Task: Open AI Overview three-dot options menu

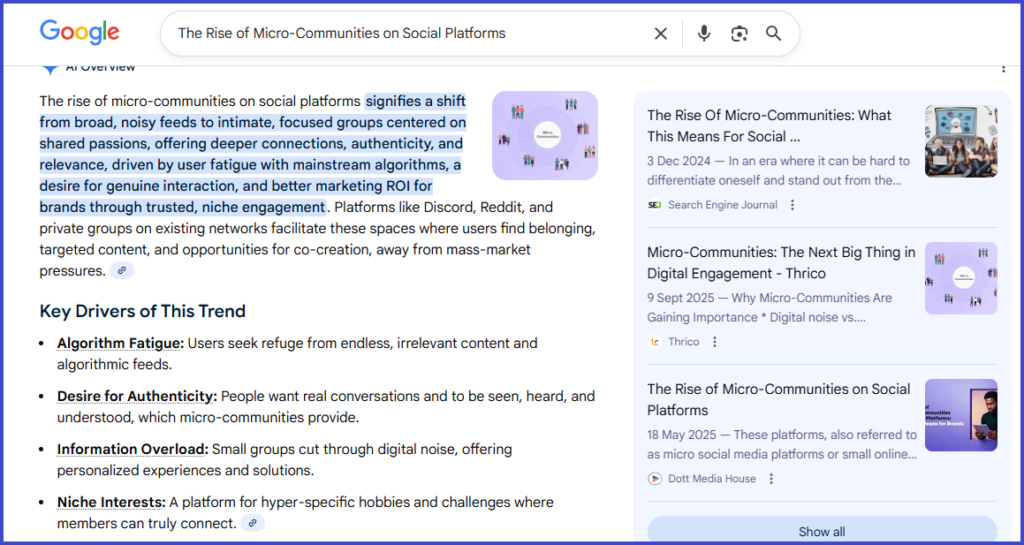Action: pos(1003,68)
